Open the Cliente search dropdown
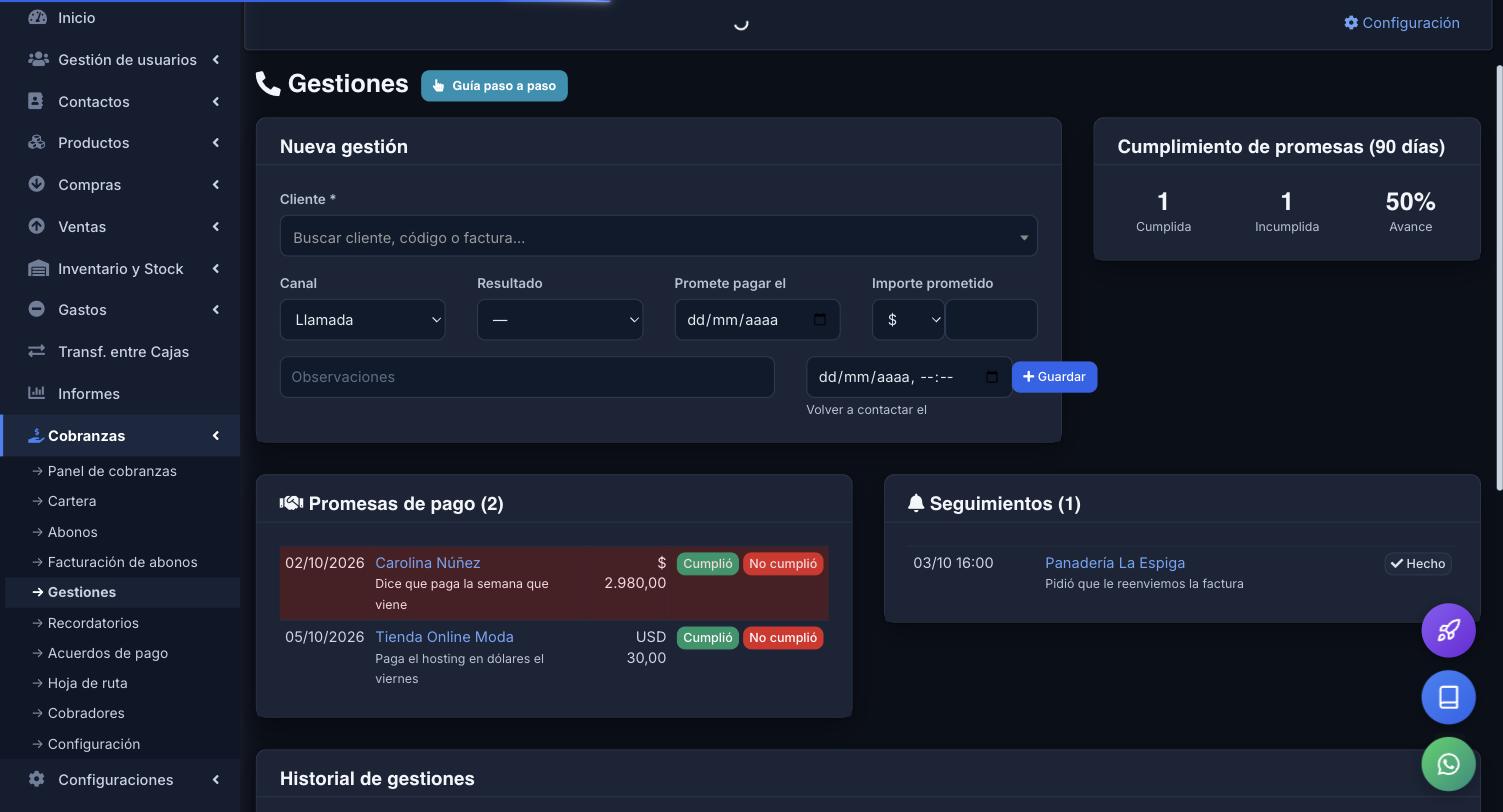1503x812 pixels. point(658,237)
